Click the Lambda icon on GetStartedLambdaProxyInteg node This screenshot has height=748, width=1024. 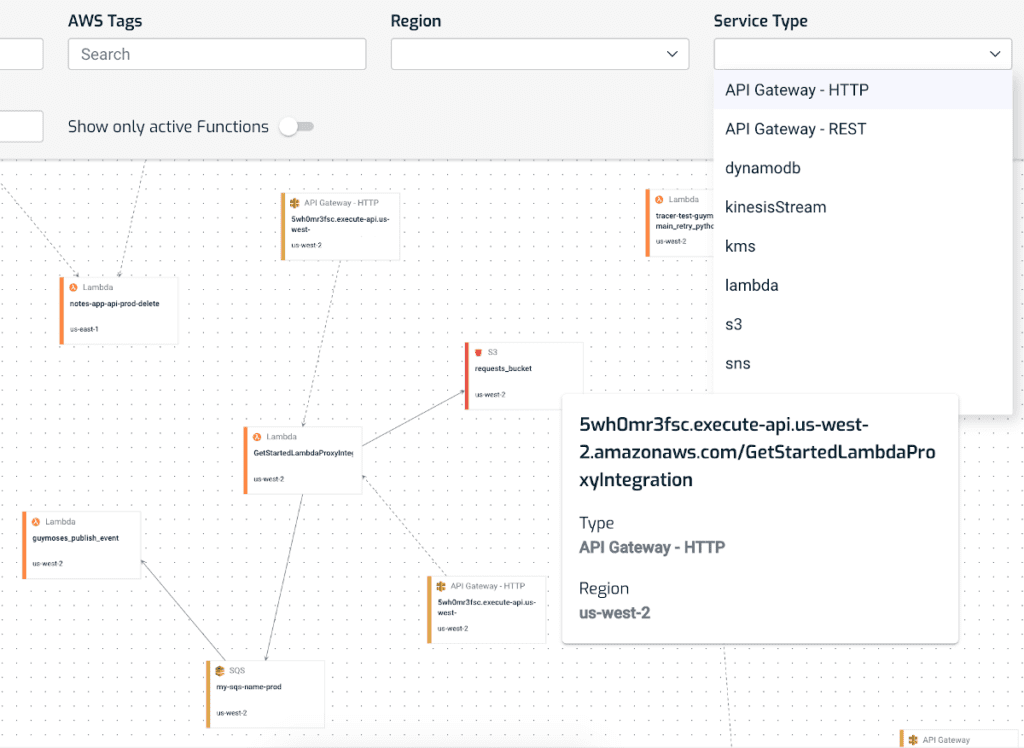coord(255,436)
